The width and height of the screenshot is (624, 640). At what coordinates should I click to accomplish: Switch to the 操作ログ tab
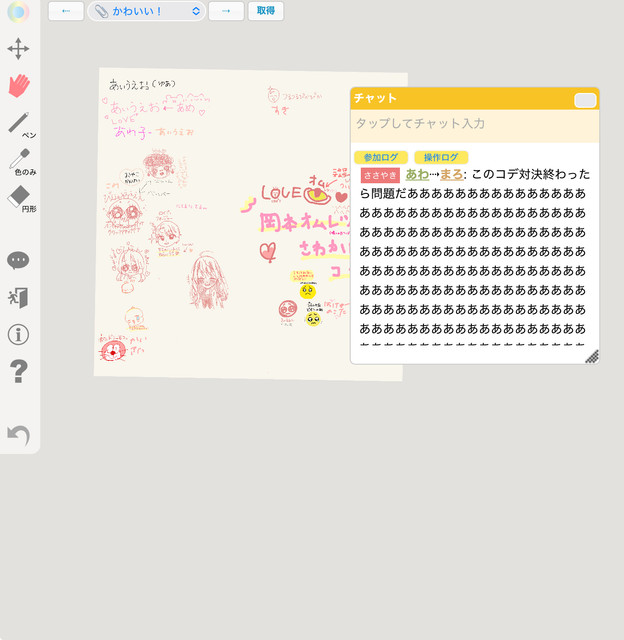[440, 158]
